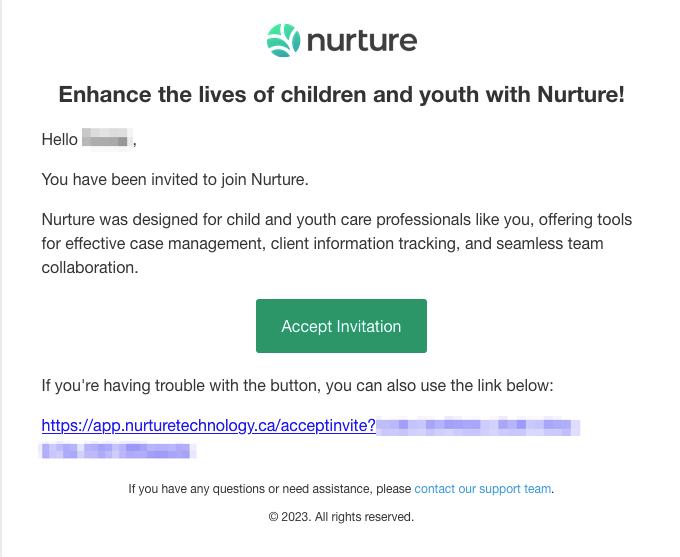The image size is (680, 557).
Task: Click the word collaboration in the paragraph
Action: (x=91, y=268)
